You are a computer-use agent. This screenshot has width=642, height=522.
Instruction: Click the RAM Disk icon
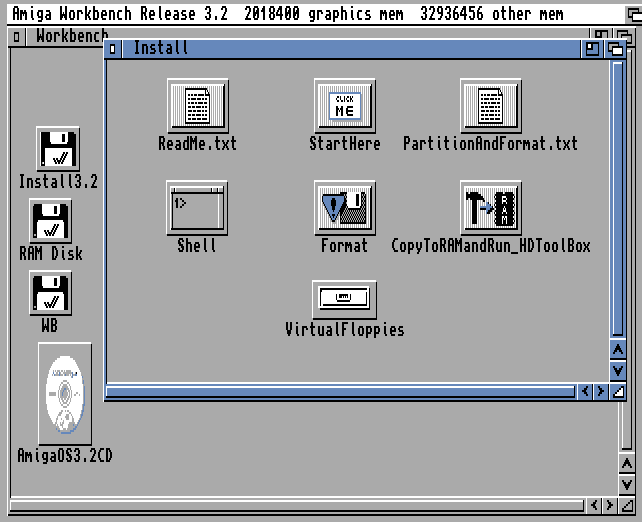pyautogui.click(x=51, y=222)
